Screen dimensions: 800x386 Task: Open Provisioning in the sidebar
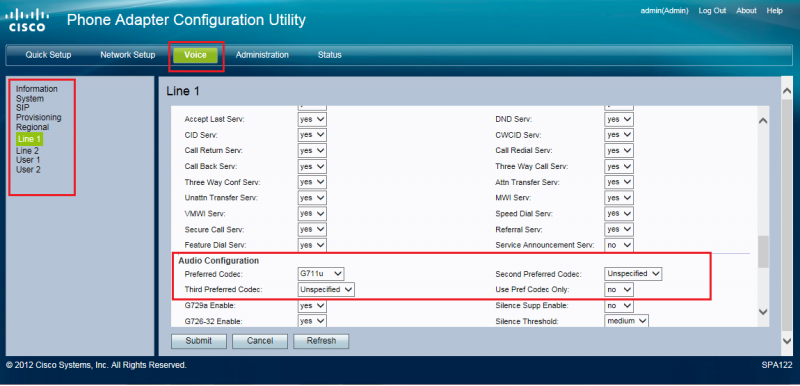39,117
